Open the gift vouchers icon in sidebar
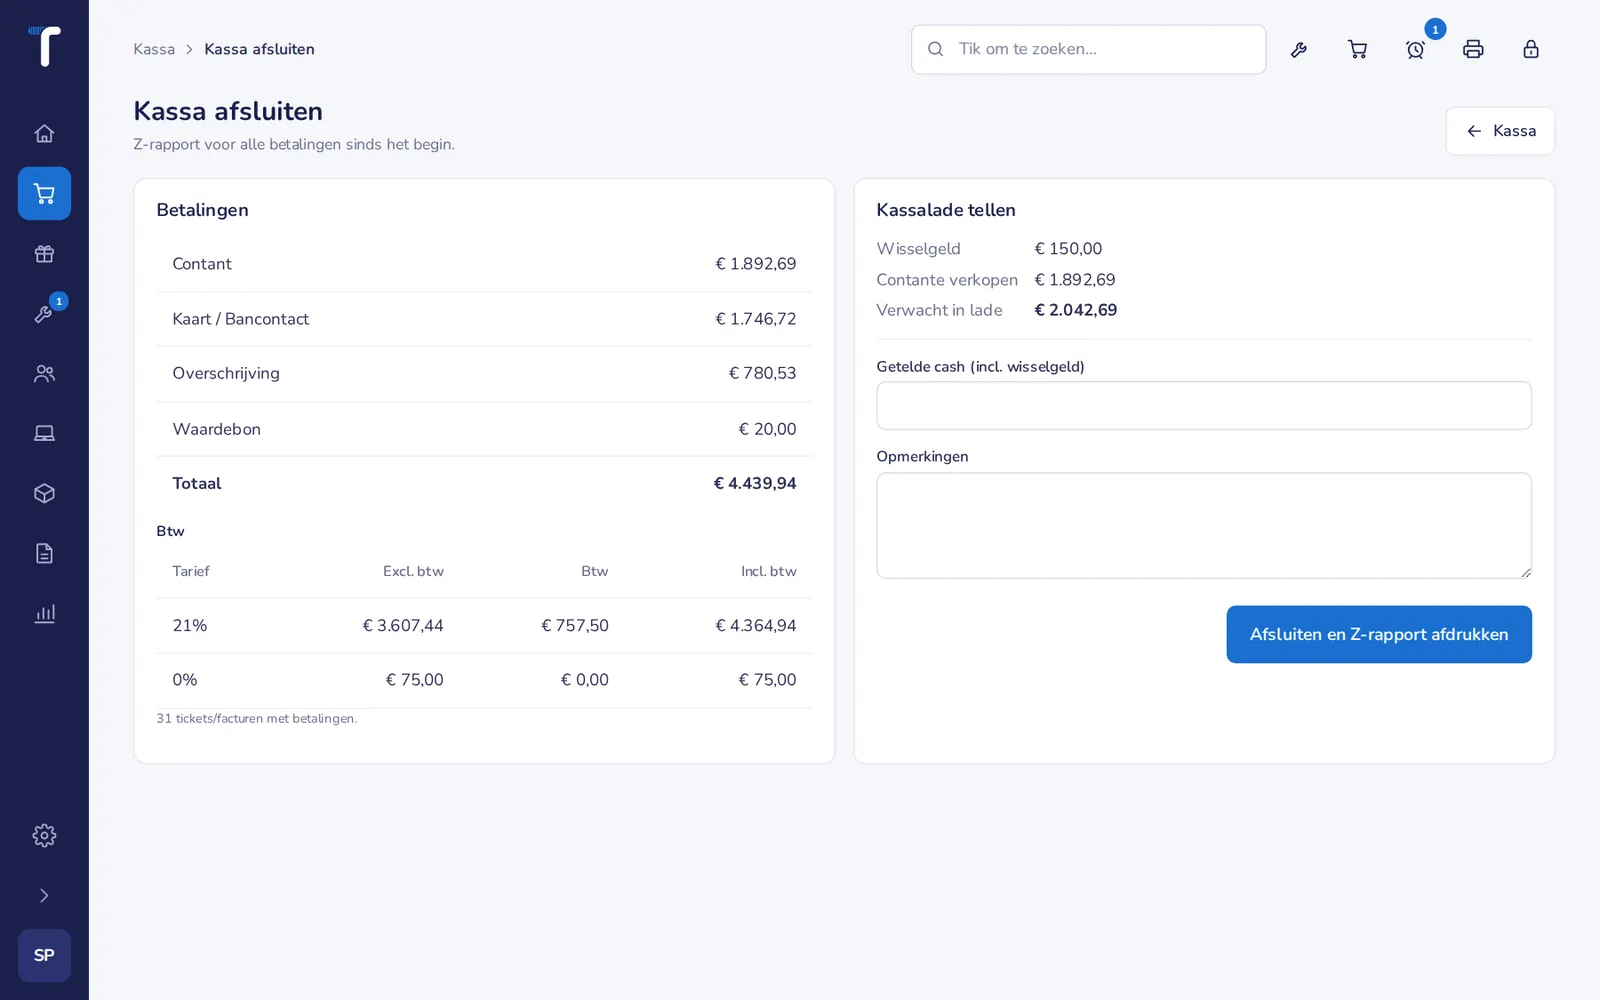Image resolution: width=1600 pixels, height=1000 pixels. coord(44,253)
